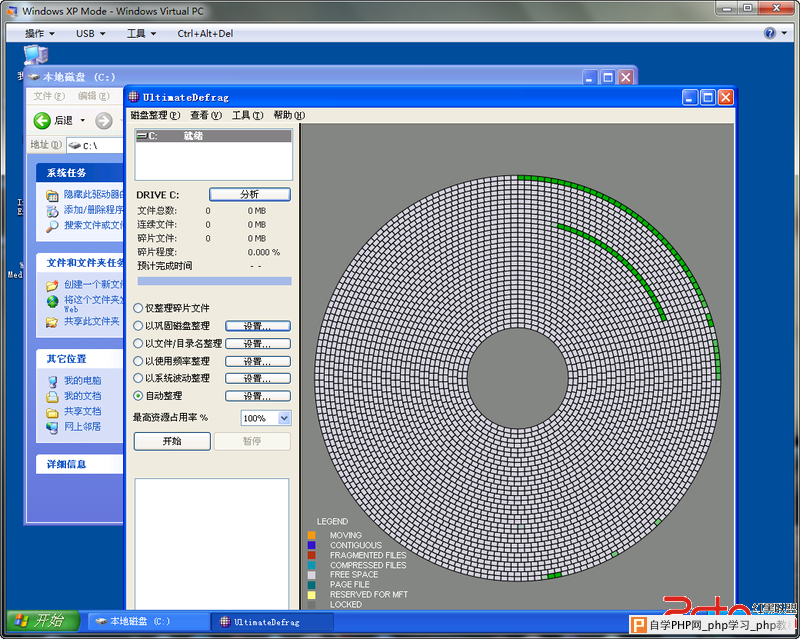Open 文件 menu in 本地磁盘 window
Image resolution: width=800 pixels, height=639 pixels.
(x=49, y=96)
